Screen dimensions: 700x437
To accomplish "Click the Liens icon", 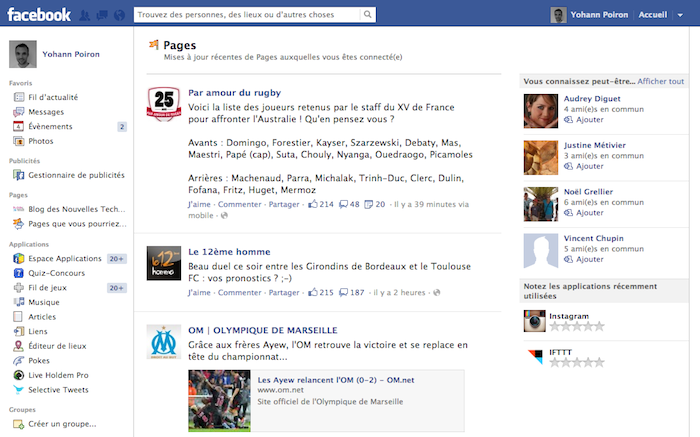I will point(19,331).
